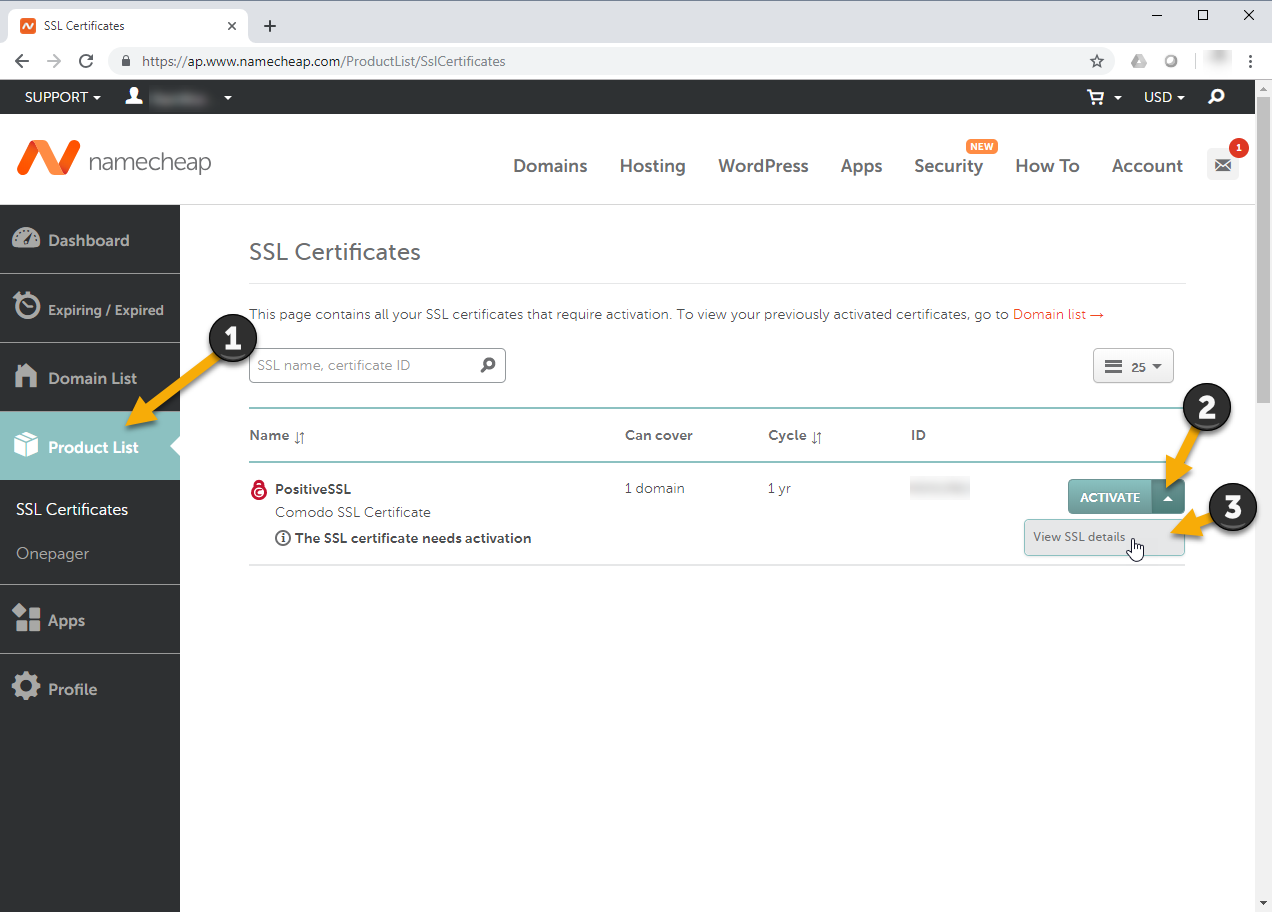Select View SSL details from the dropdown
Viewport: 1272px width, 912px height.
1104,537
